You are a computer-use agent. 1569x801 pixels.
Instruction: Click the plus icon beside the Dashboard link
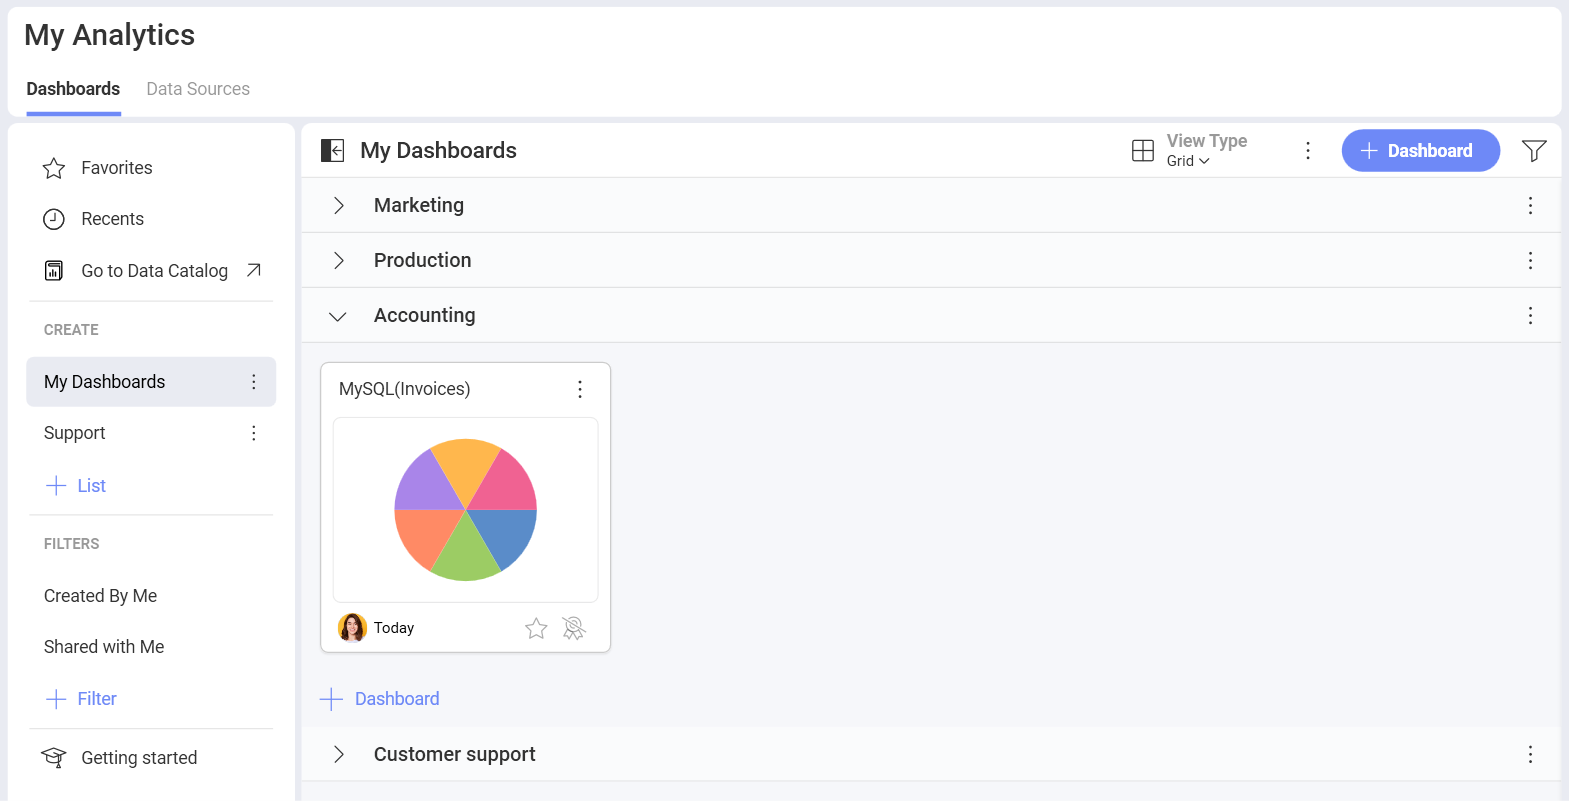(x=331, y=699)
